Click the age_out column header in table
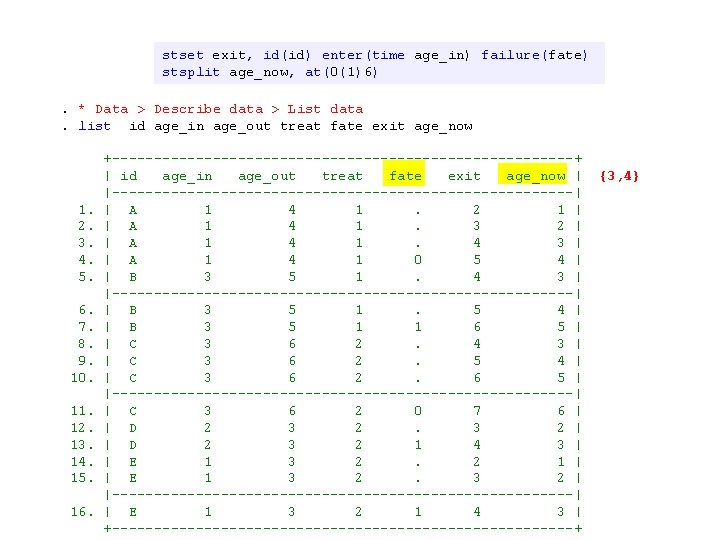This screenshot has width=720, height=540. 267,177
